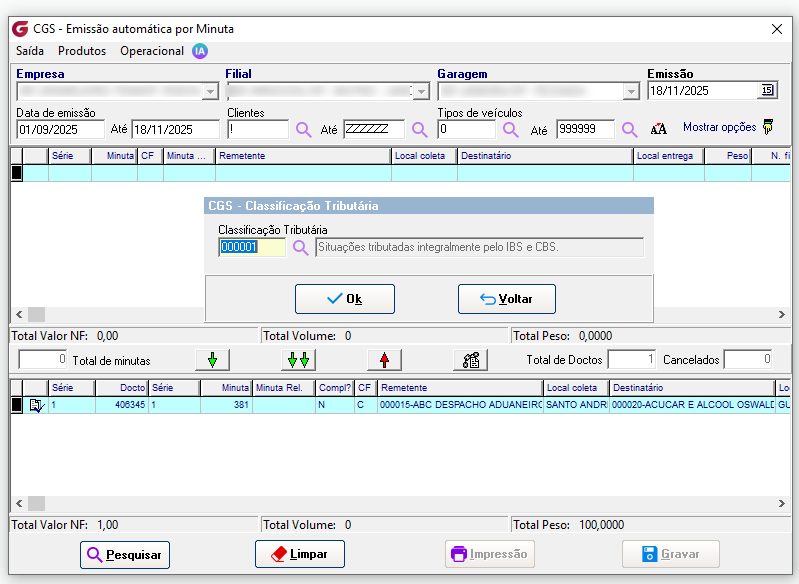
Task: Confirm with the Ok button
Action: click(x=345, y=299)
